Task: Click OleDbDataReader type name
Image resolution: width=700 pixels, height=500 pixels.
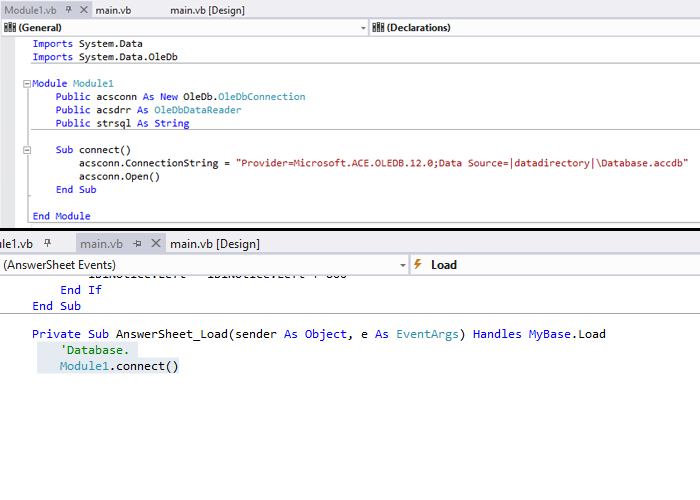Action: point(197,110)
